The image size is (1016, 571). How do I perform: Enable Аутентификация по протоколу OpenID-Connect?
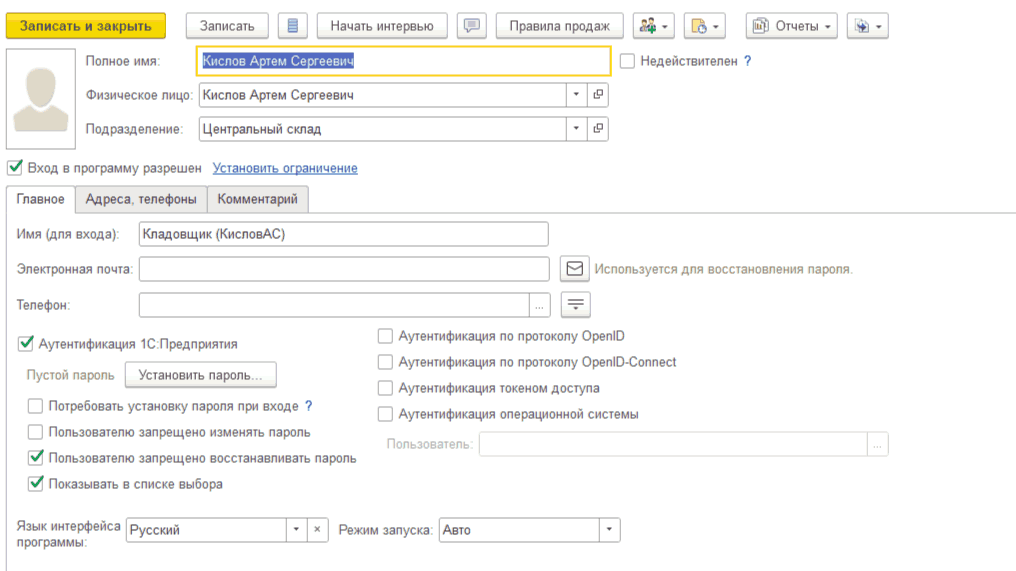(x=385, y=362)
